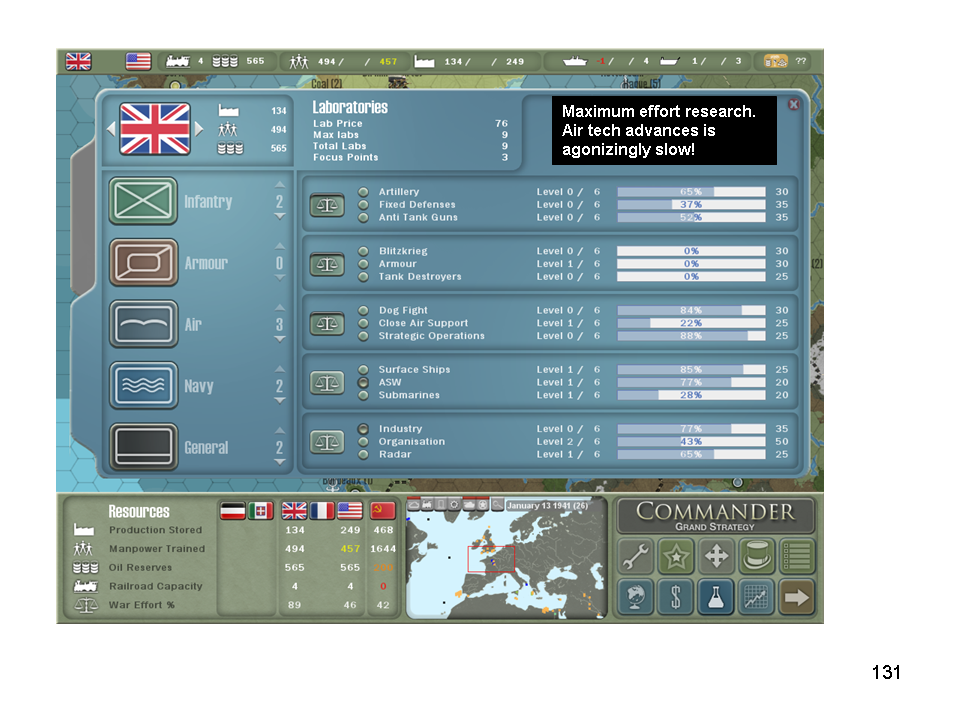Click the dollar sign purchase button
Viewport: 960px width, 720px height.
tap(676, 597)
